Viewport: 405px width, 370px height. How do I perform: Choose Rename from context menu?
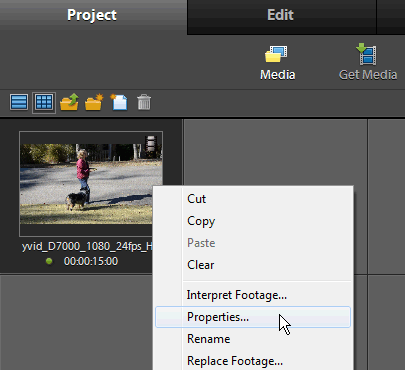[253, 339]
